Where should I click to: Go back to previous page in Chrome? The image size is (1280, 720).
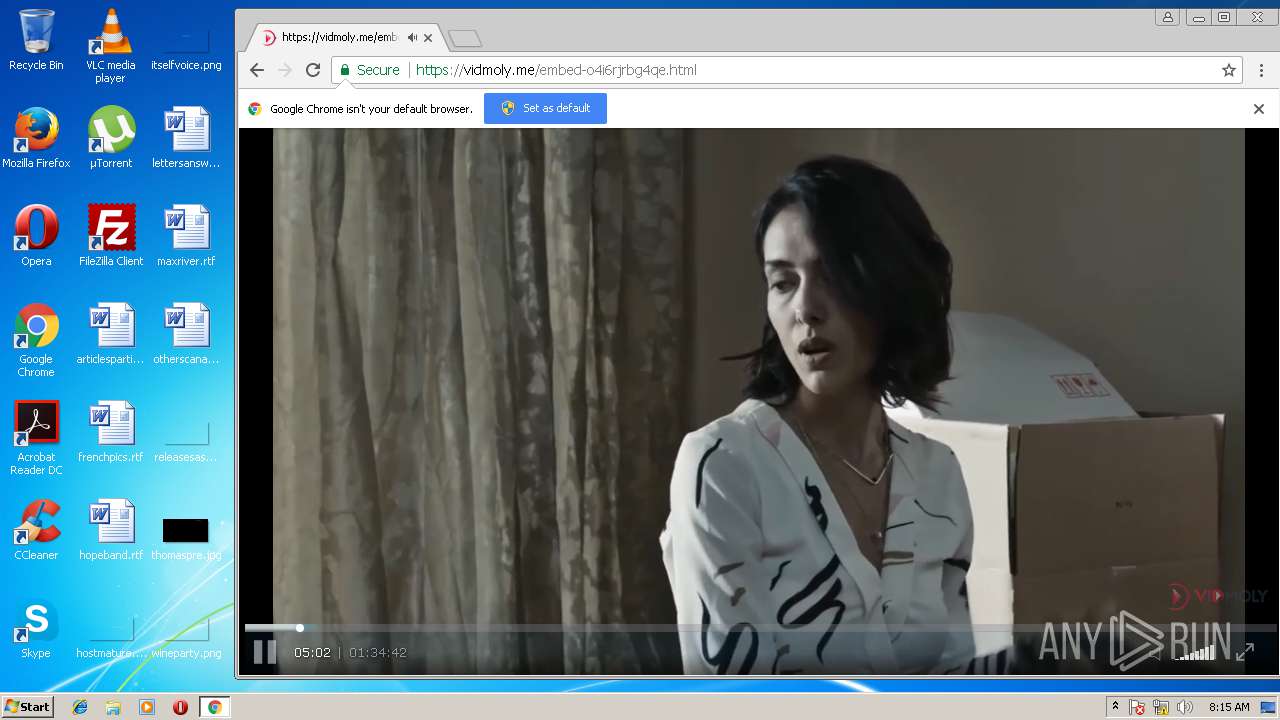coord(257,70)
